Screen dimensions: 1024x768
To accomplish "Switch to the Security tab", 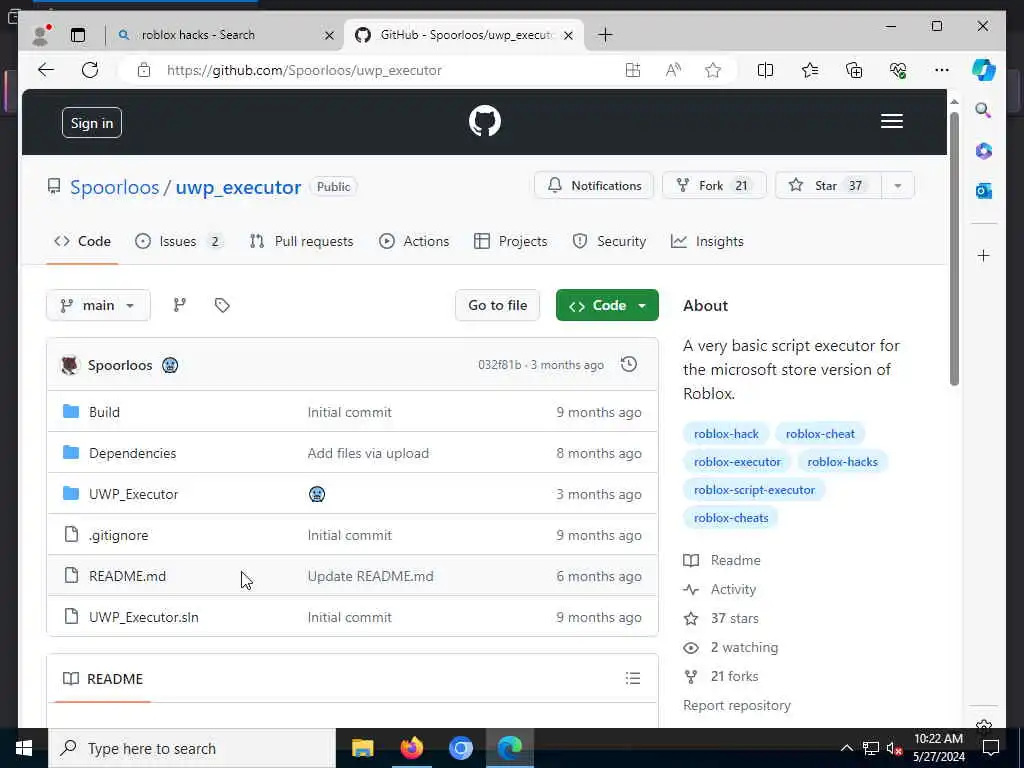I will pos(609,241).
